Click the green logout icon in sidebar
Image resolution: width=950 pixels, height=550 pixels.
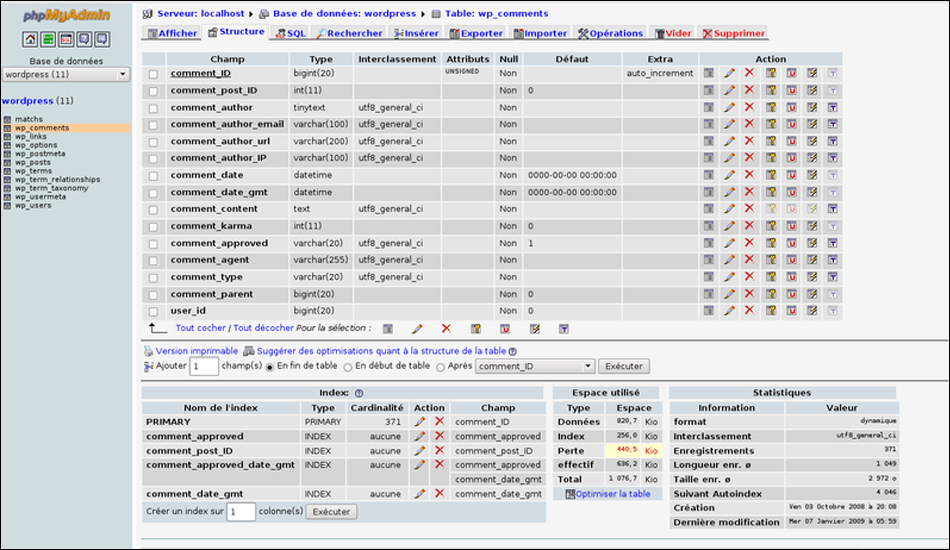pos(48,39)
